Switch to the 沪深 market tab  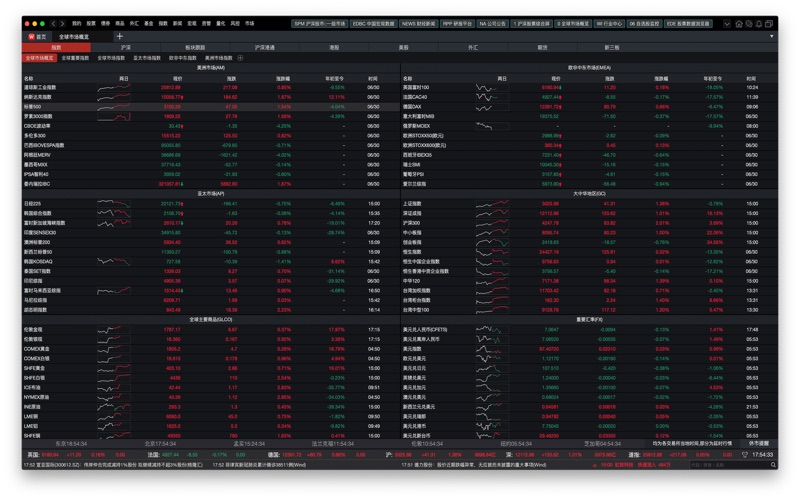click(125, 47)
